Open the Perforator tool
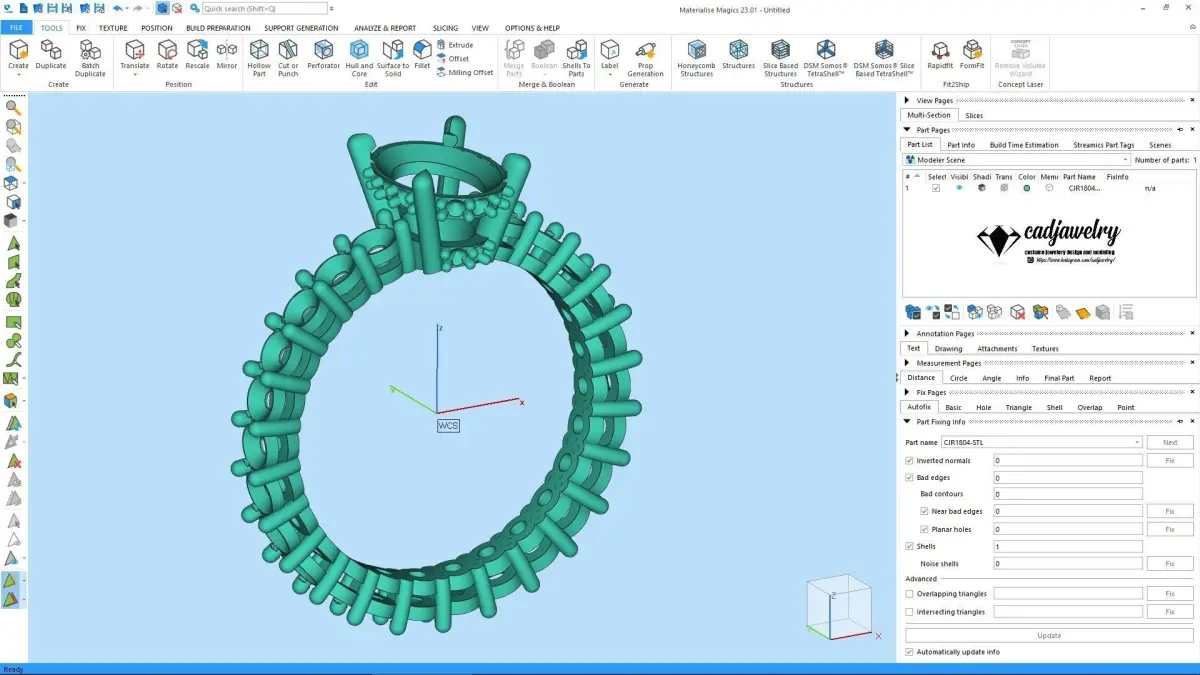Screen dimensions: 1200x675 click(323, 55)
